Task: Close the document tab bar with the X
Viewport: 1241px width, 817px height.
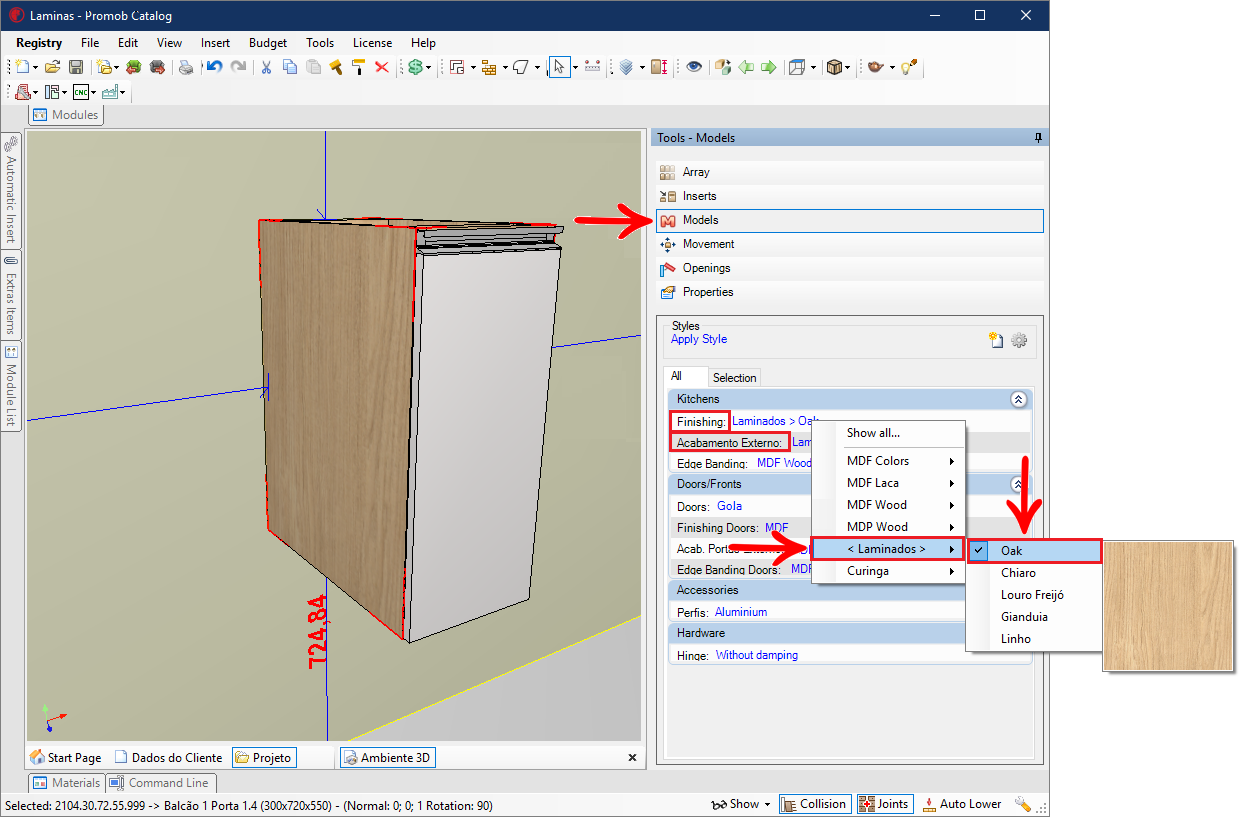Action: [632, 758]
